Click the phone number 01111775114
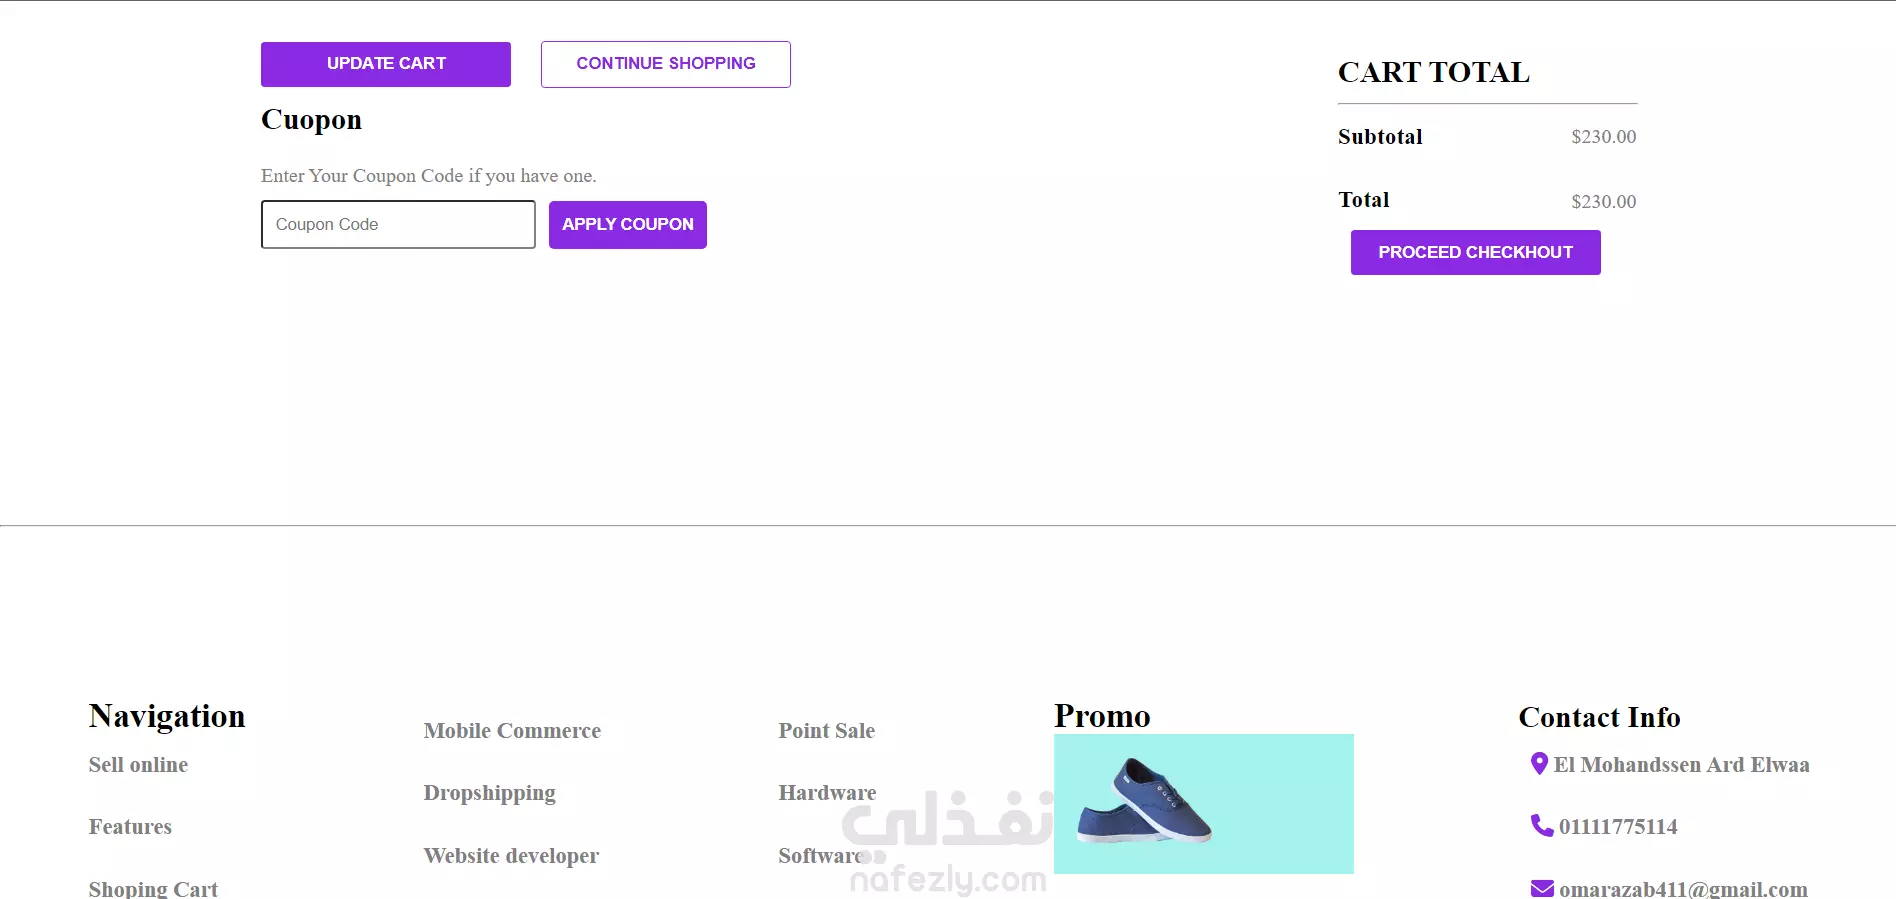The height and width of the screenshot is (899, 1896). tap(1618, 827)
